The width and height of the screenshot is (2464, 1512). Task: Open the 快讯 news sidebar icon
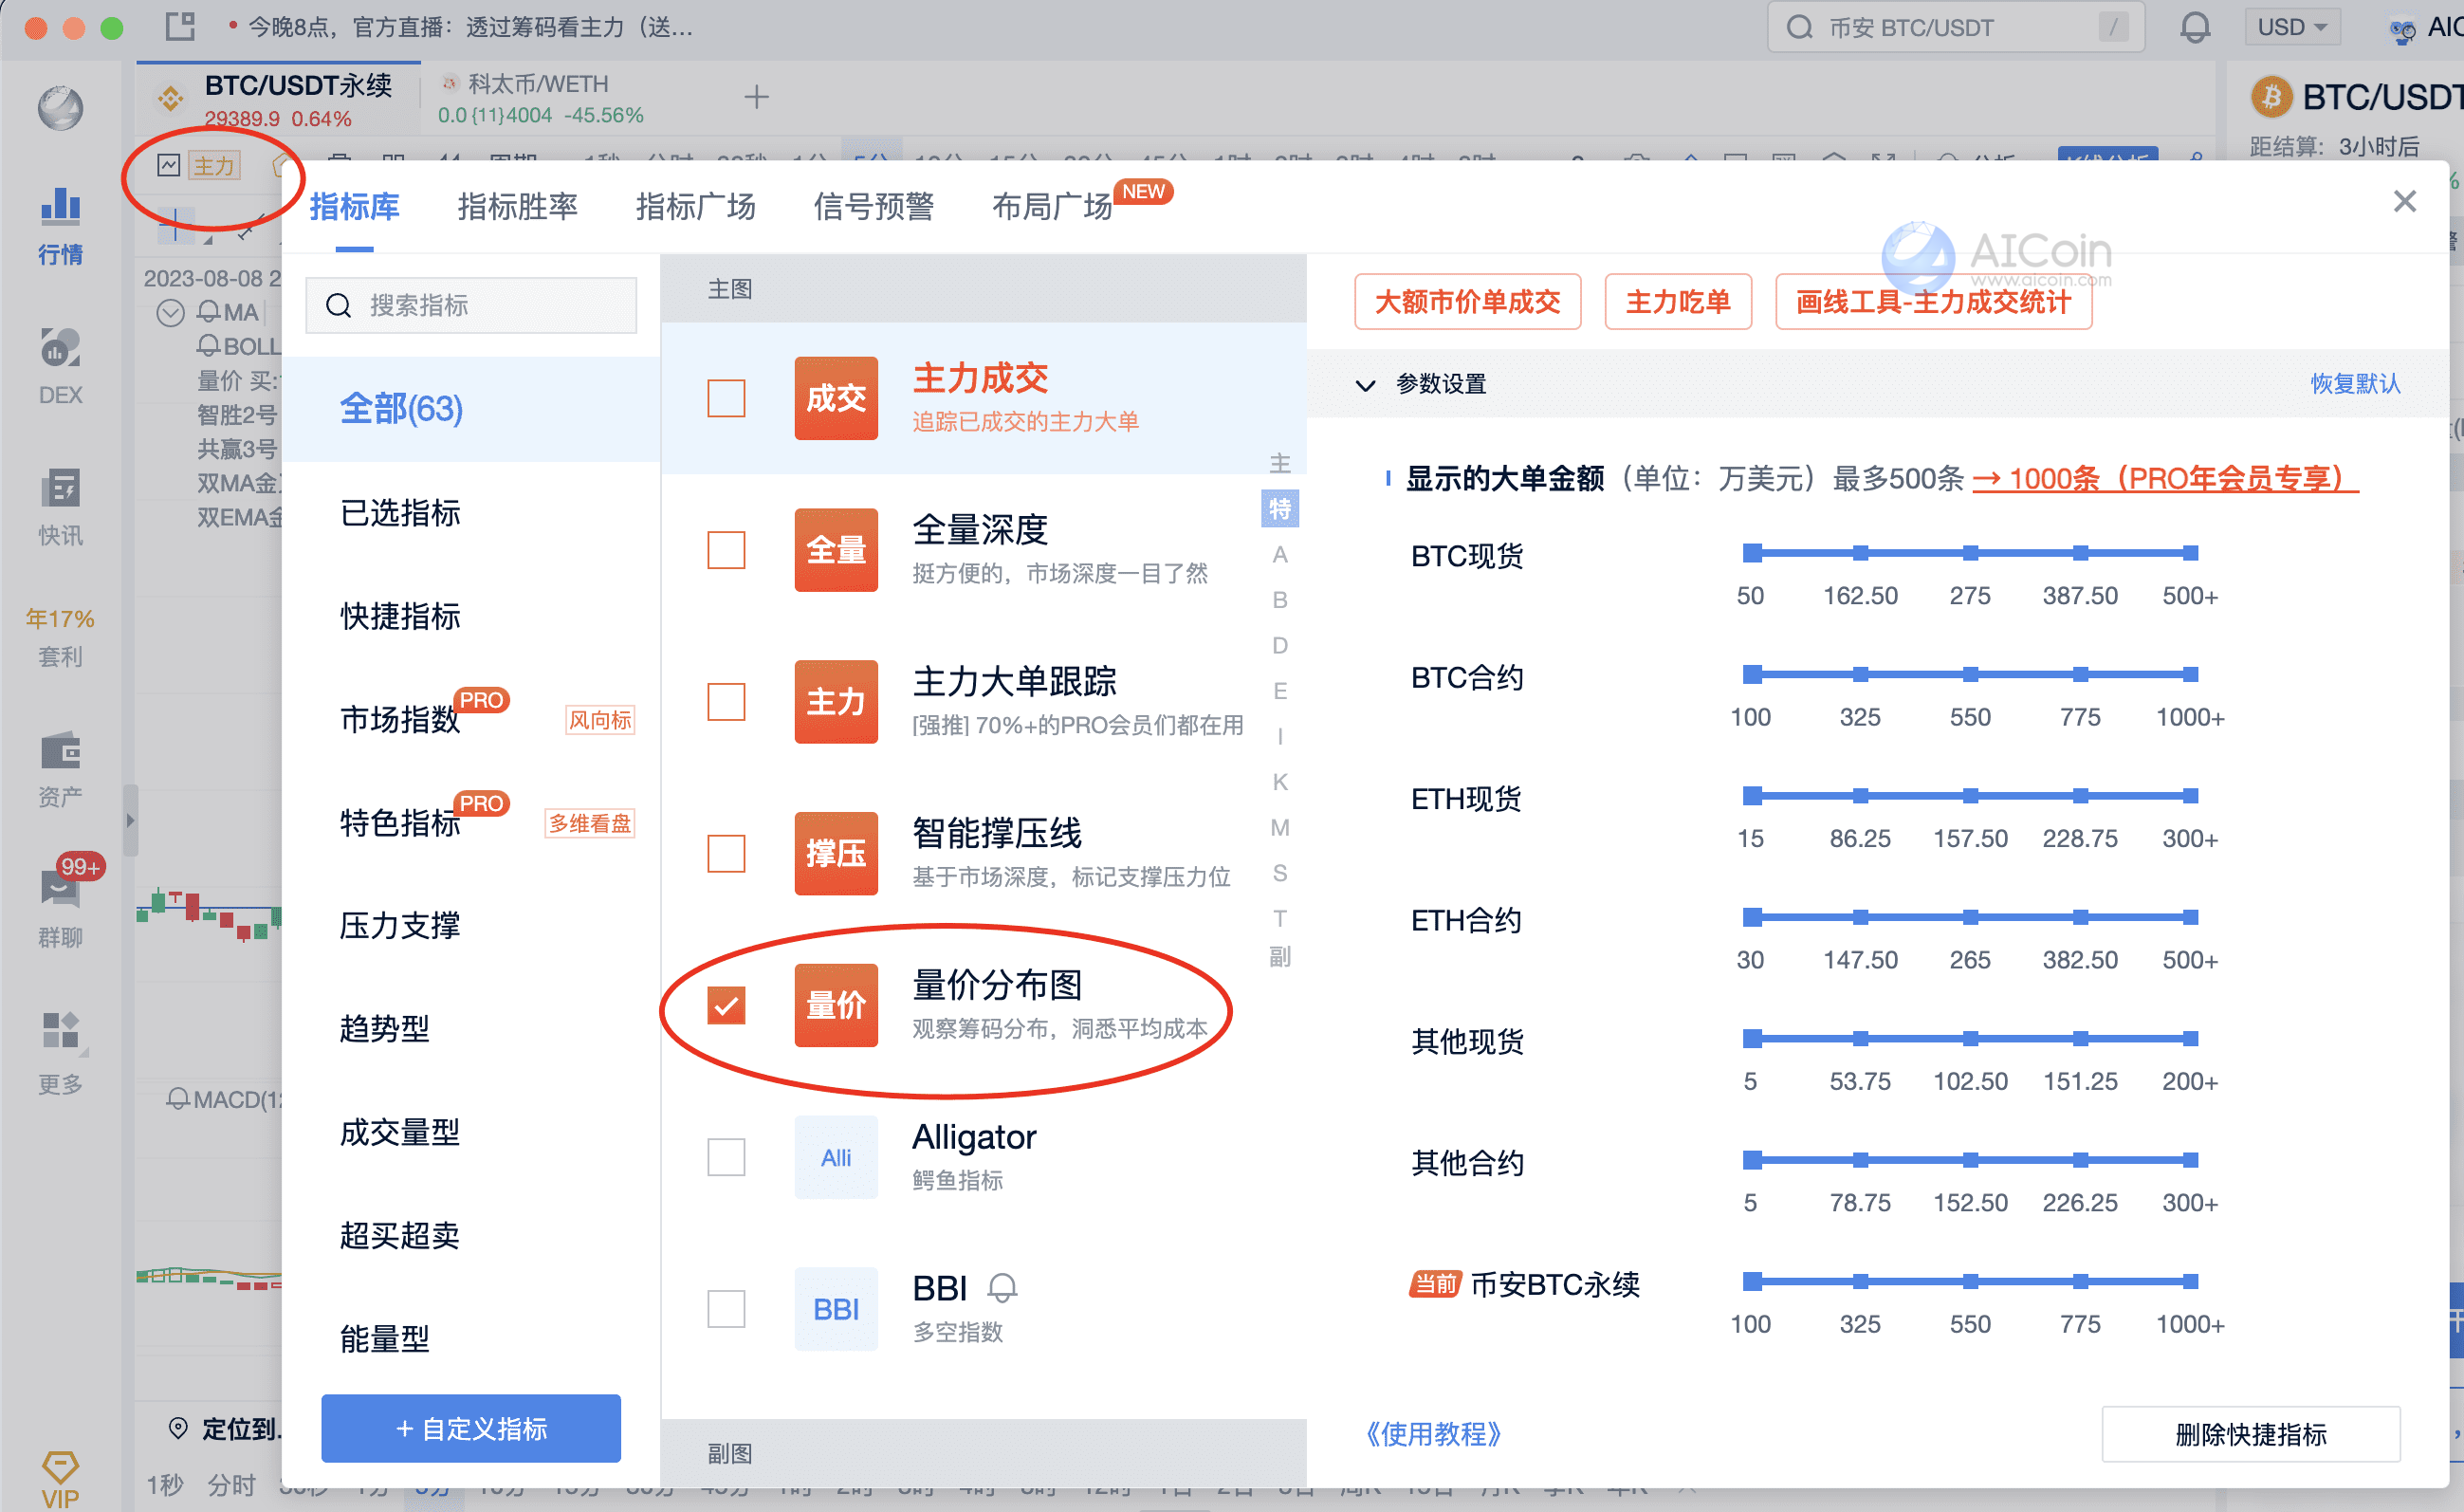coord(60,507)
